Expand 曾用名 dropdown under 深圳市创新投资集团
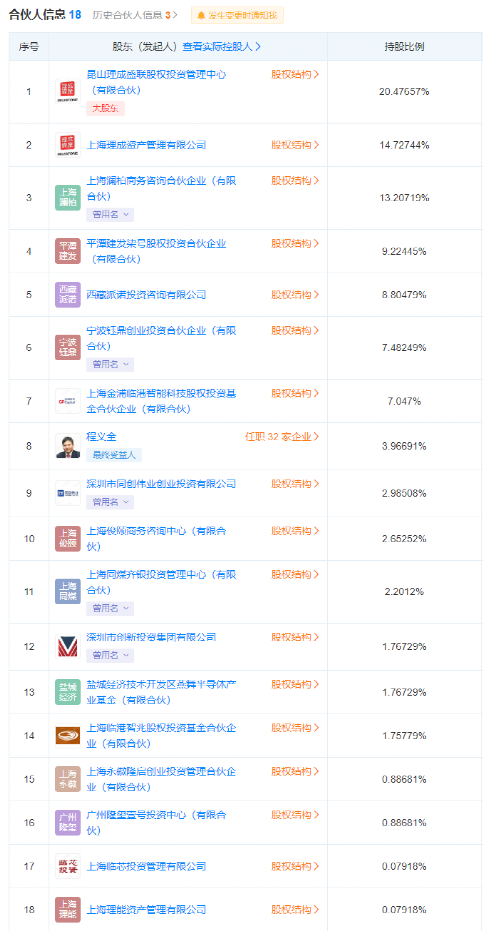 [x=110, y=656]
